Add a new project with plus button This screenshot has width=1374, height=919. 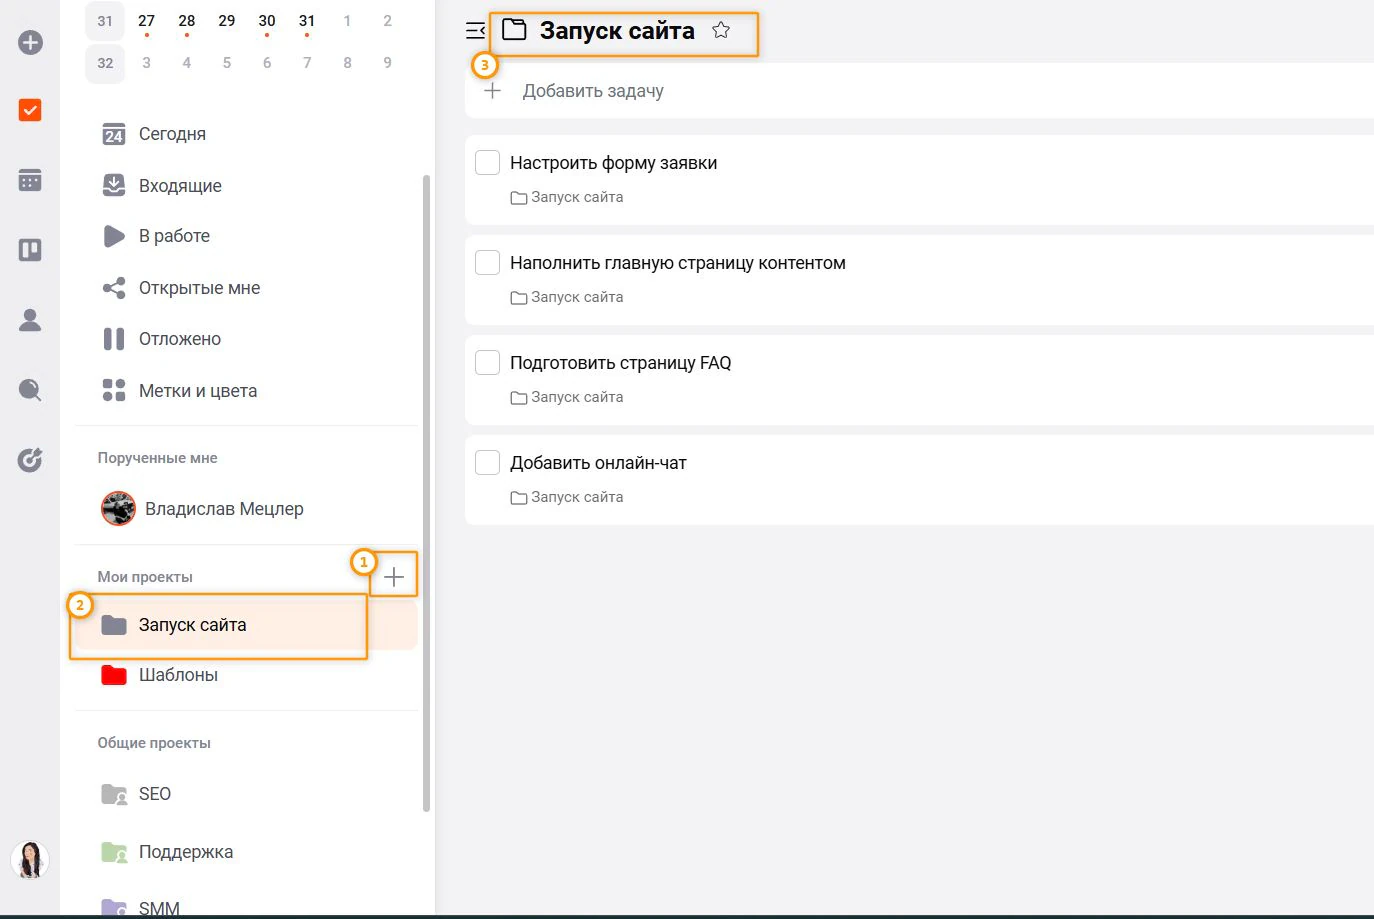pyautogui.click(x=394, y=577)
